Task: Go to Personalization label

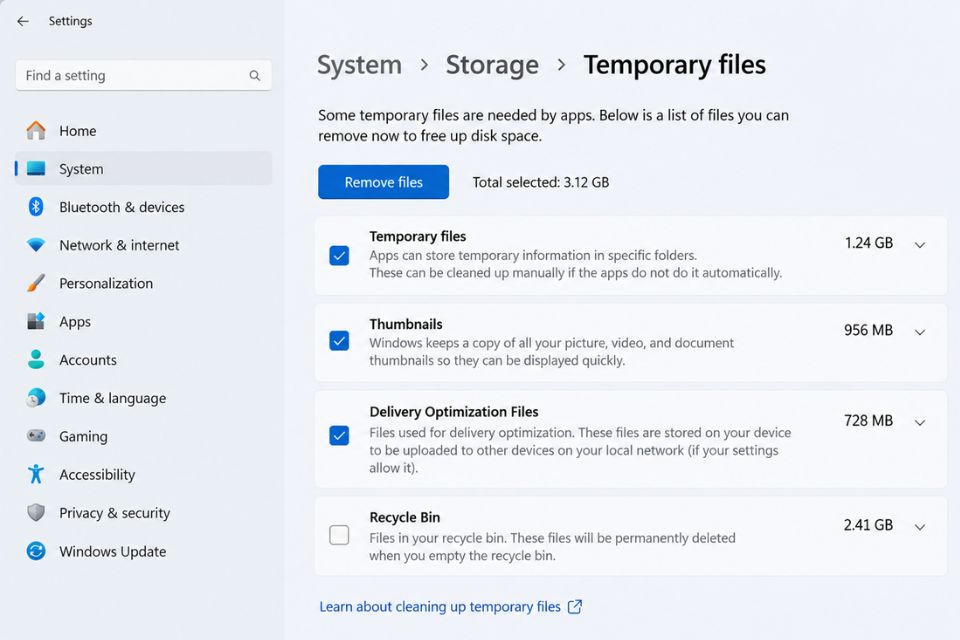Action: (106, 284)
